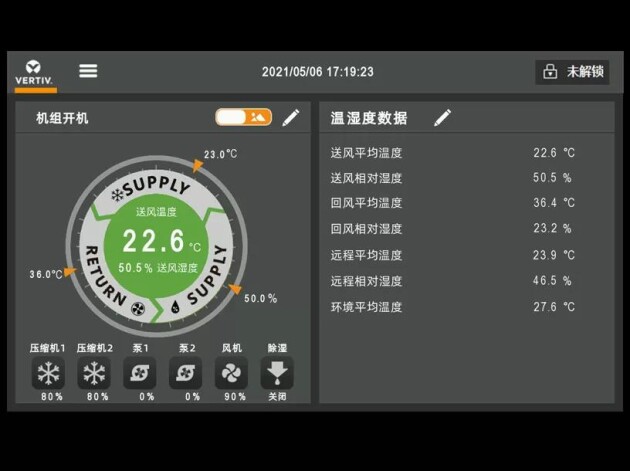Click the 泵2 pump icon
This screenshot has width=630, height=471.
pyautogui.click(x=186, y=373)
